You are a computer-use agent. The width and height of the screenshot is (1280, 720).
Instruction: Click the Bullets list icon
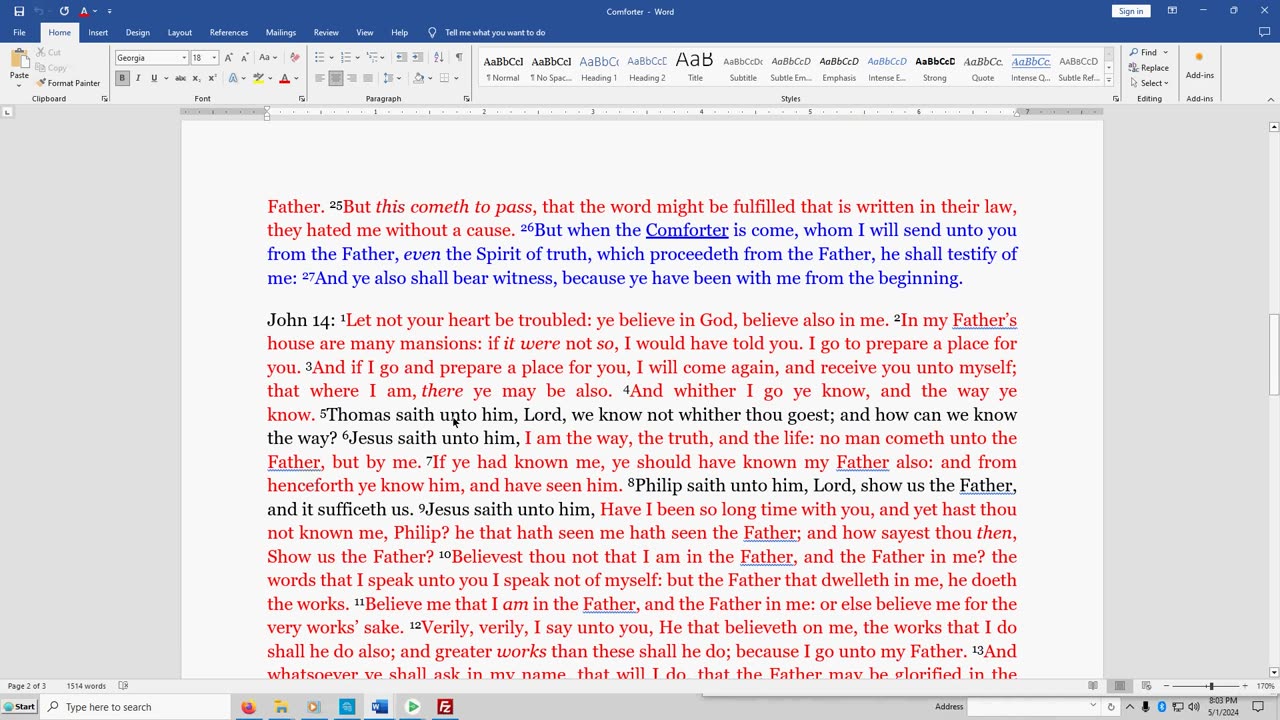pyautogui.click(x=322, y=58)
